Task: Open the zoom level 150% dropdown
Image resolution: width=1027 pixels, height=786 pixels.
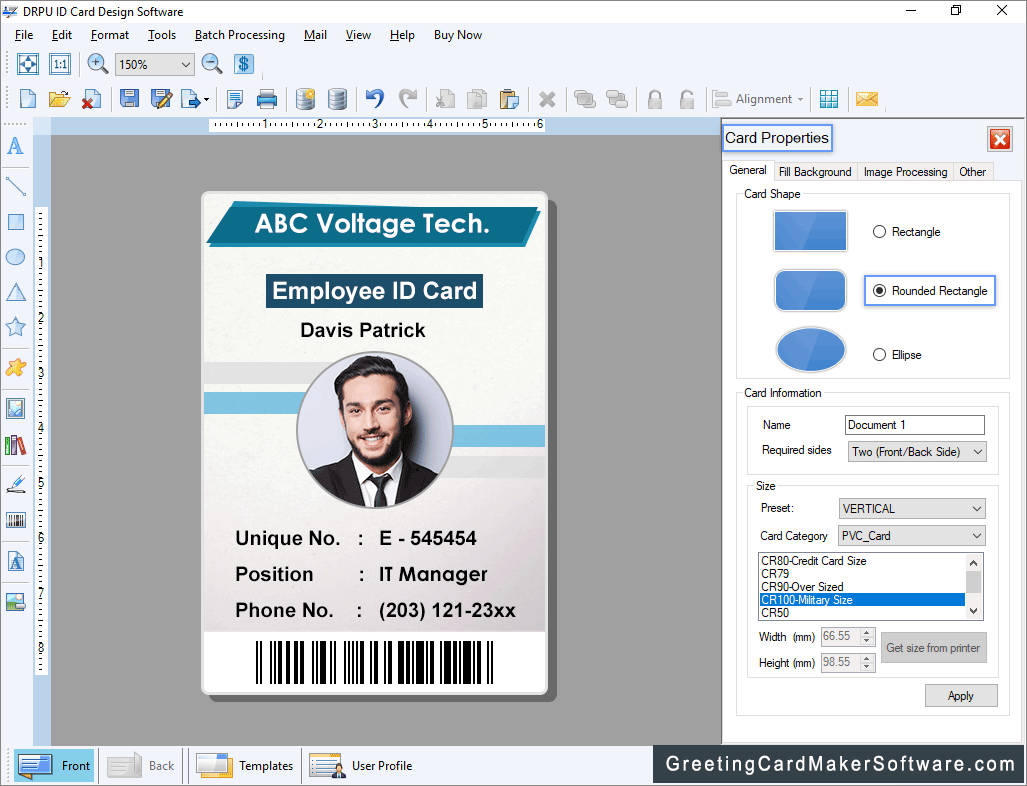Action: pos(185,65)
